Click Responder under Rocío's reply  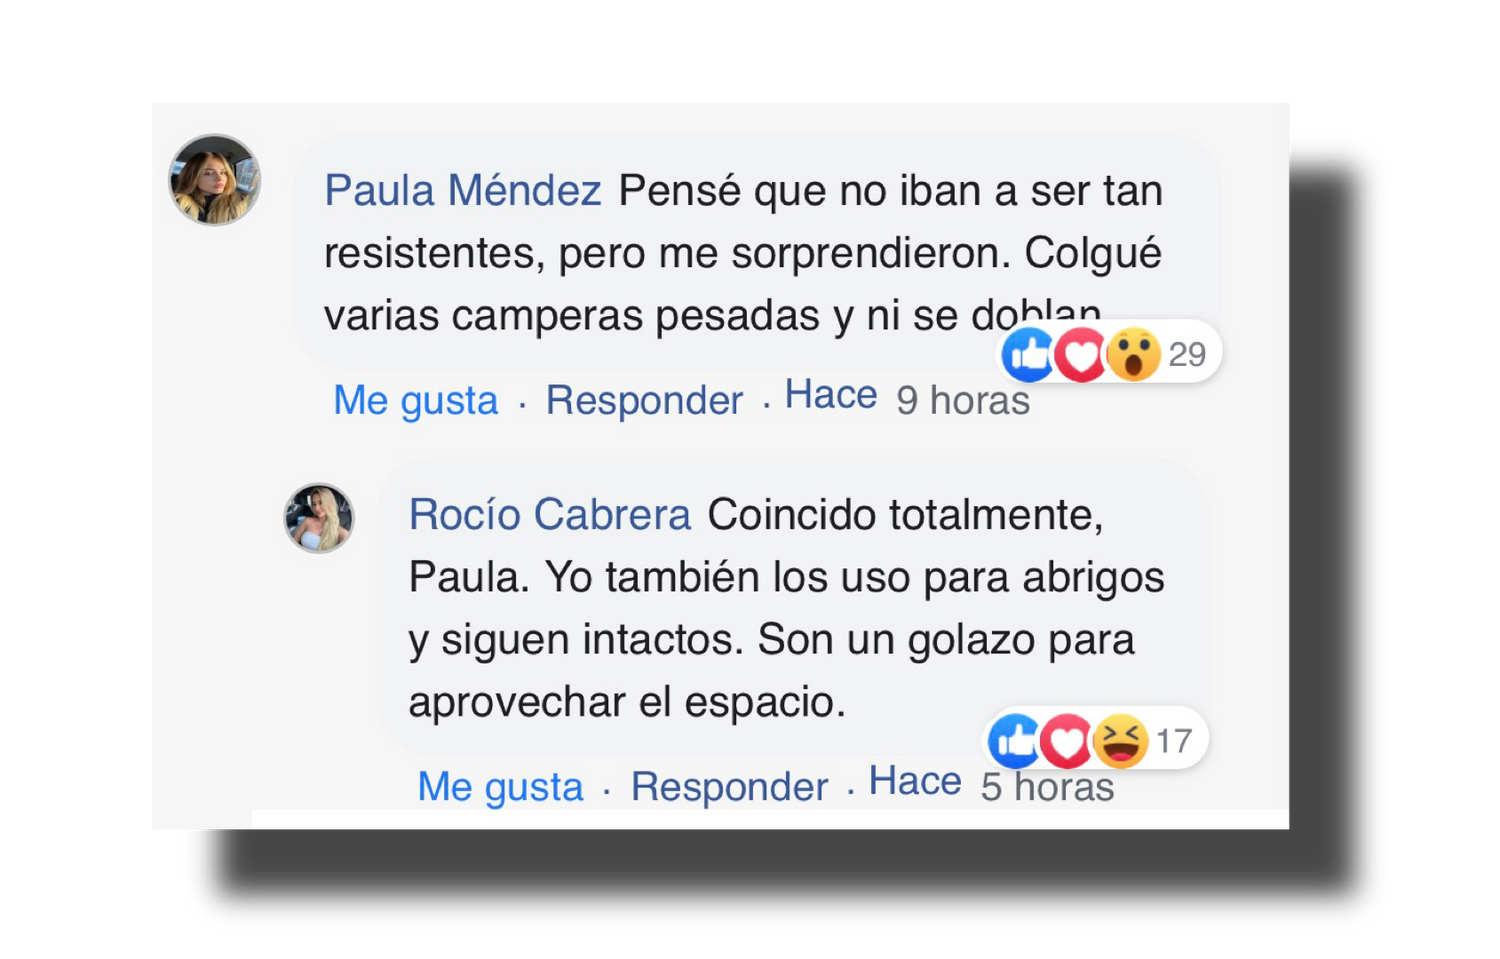click(x=729, y=787)
